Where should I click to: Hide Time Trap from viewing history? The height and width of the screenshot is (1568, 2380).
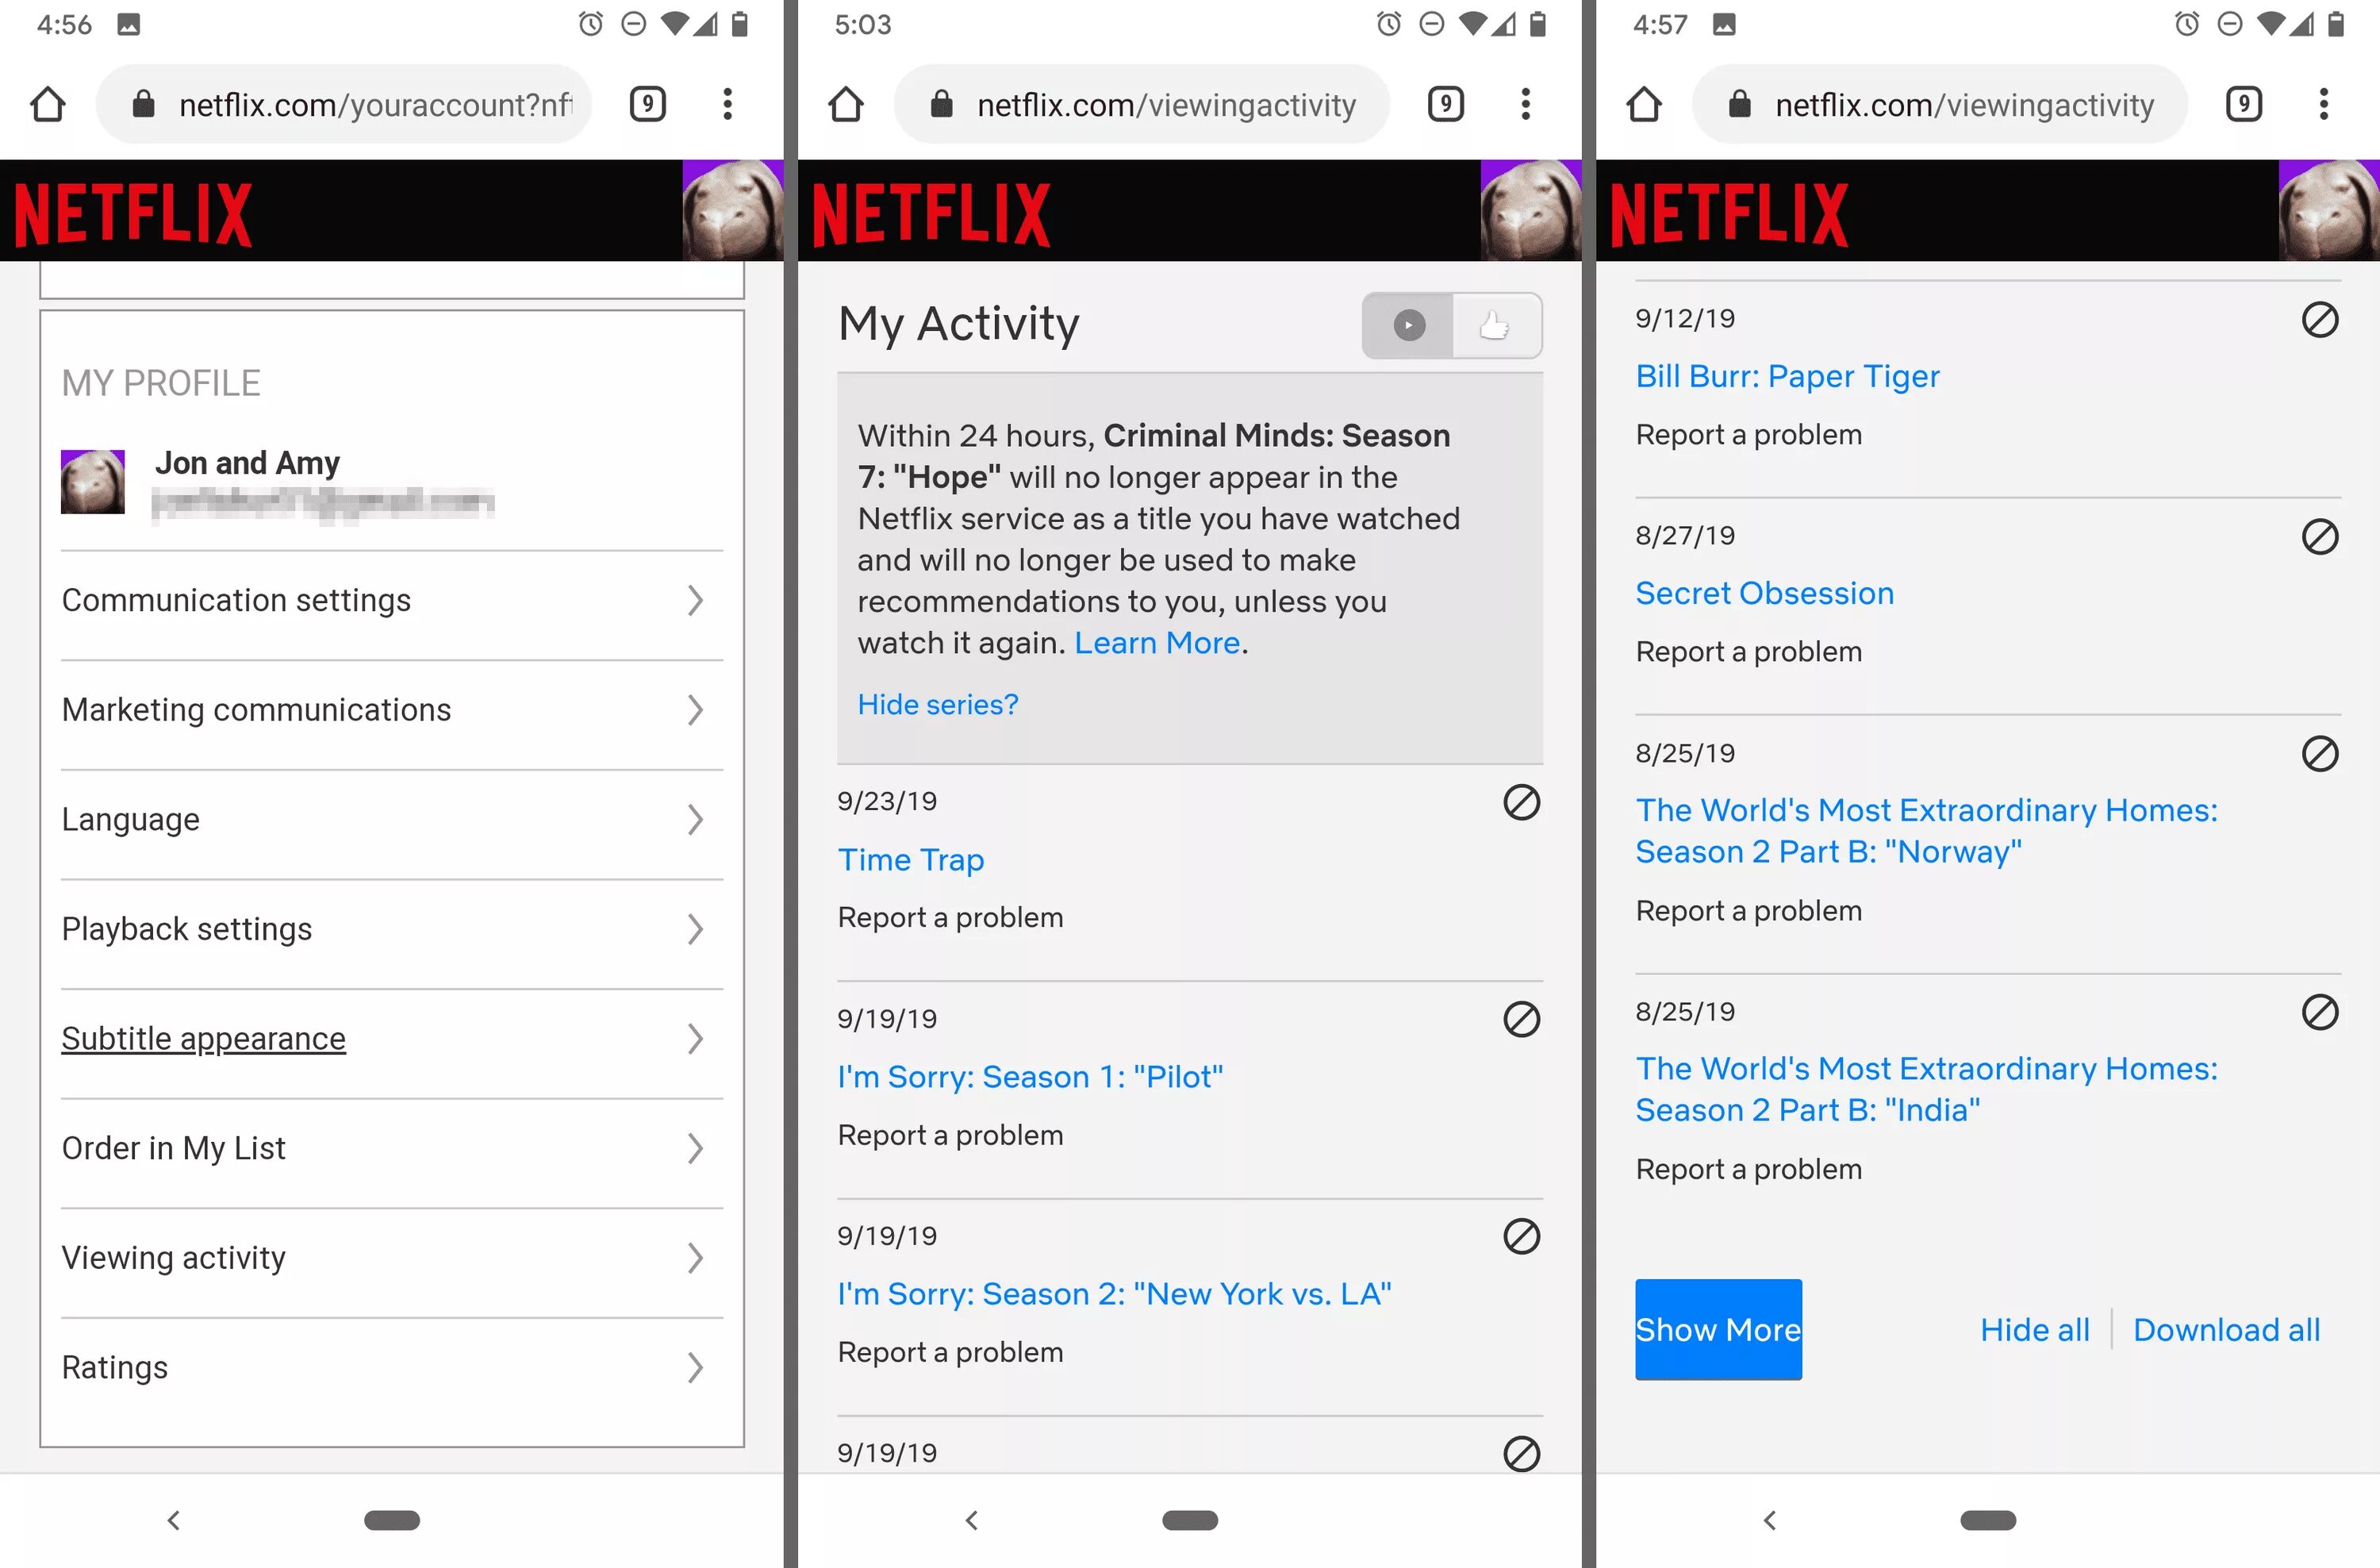[1521, 802]
